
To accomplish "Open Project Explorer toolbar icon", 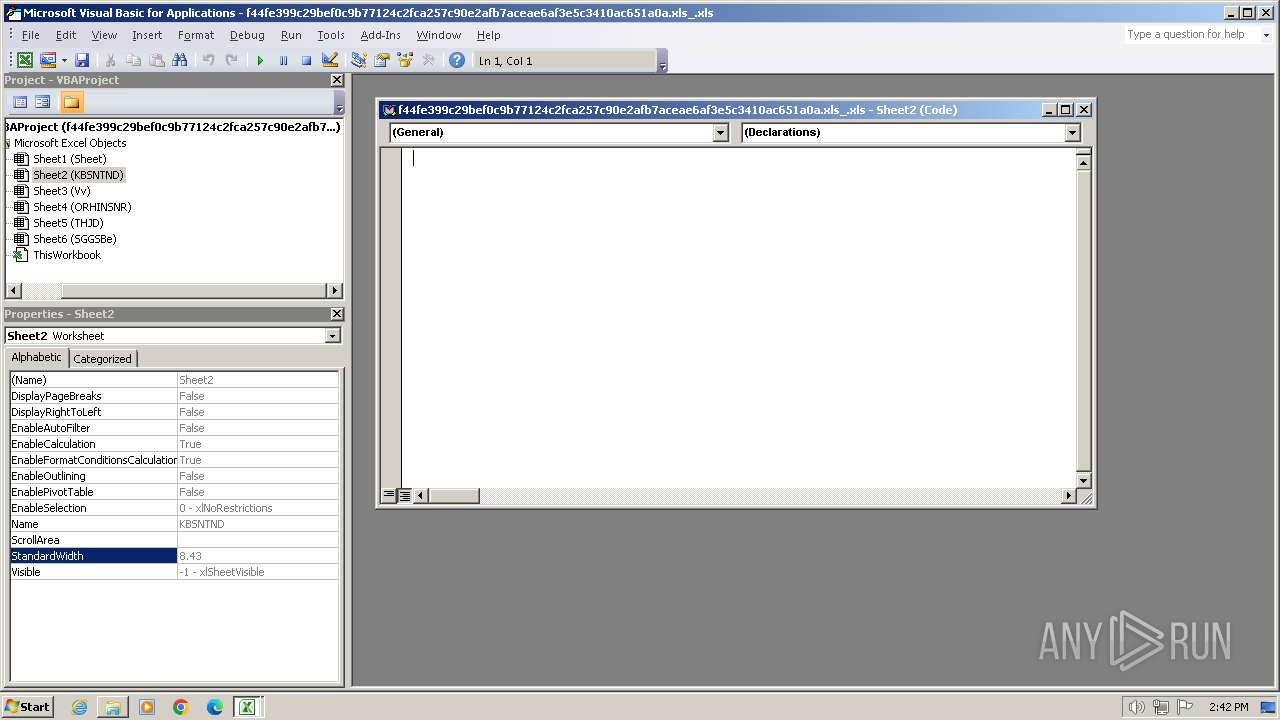I will pos(358,61).
